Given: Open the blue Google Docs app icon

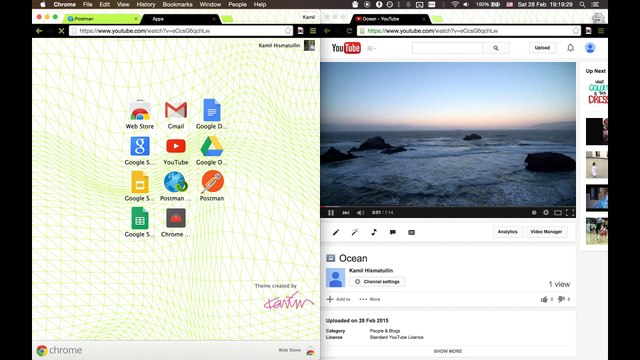Looking at the screenshot, I should [x=212, y=110].
